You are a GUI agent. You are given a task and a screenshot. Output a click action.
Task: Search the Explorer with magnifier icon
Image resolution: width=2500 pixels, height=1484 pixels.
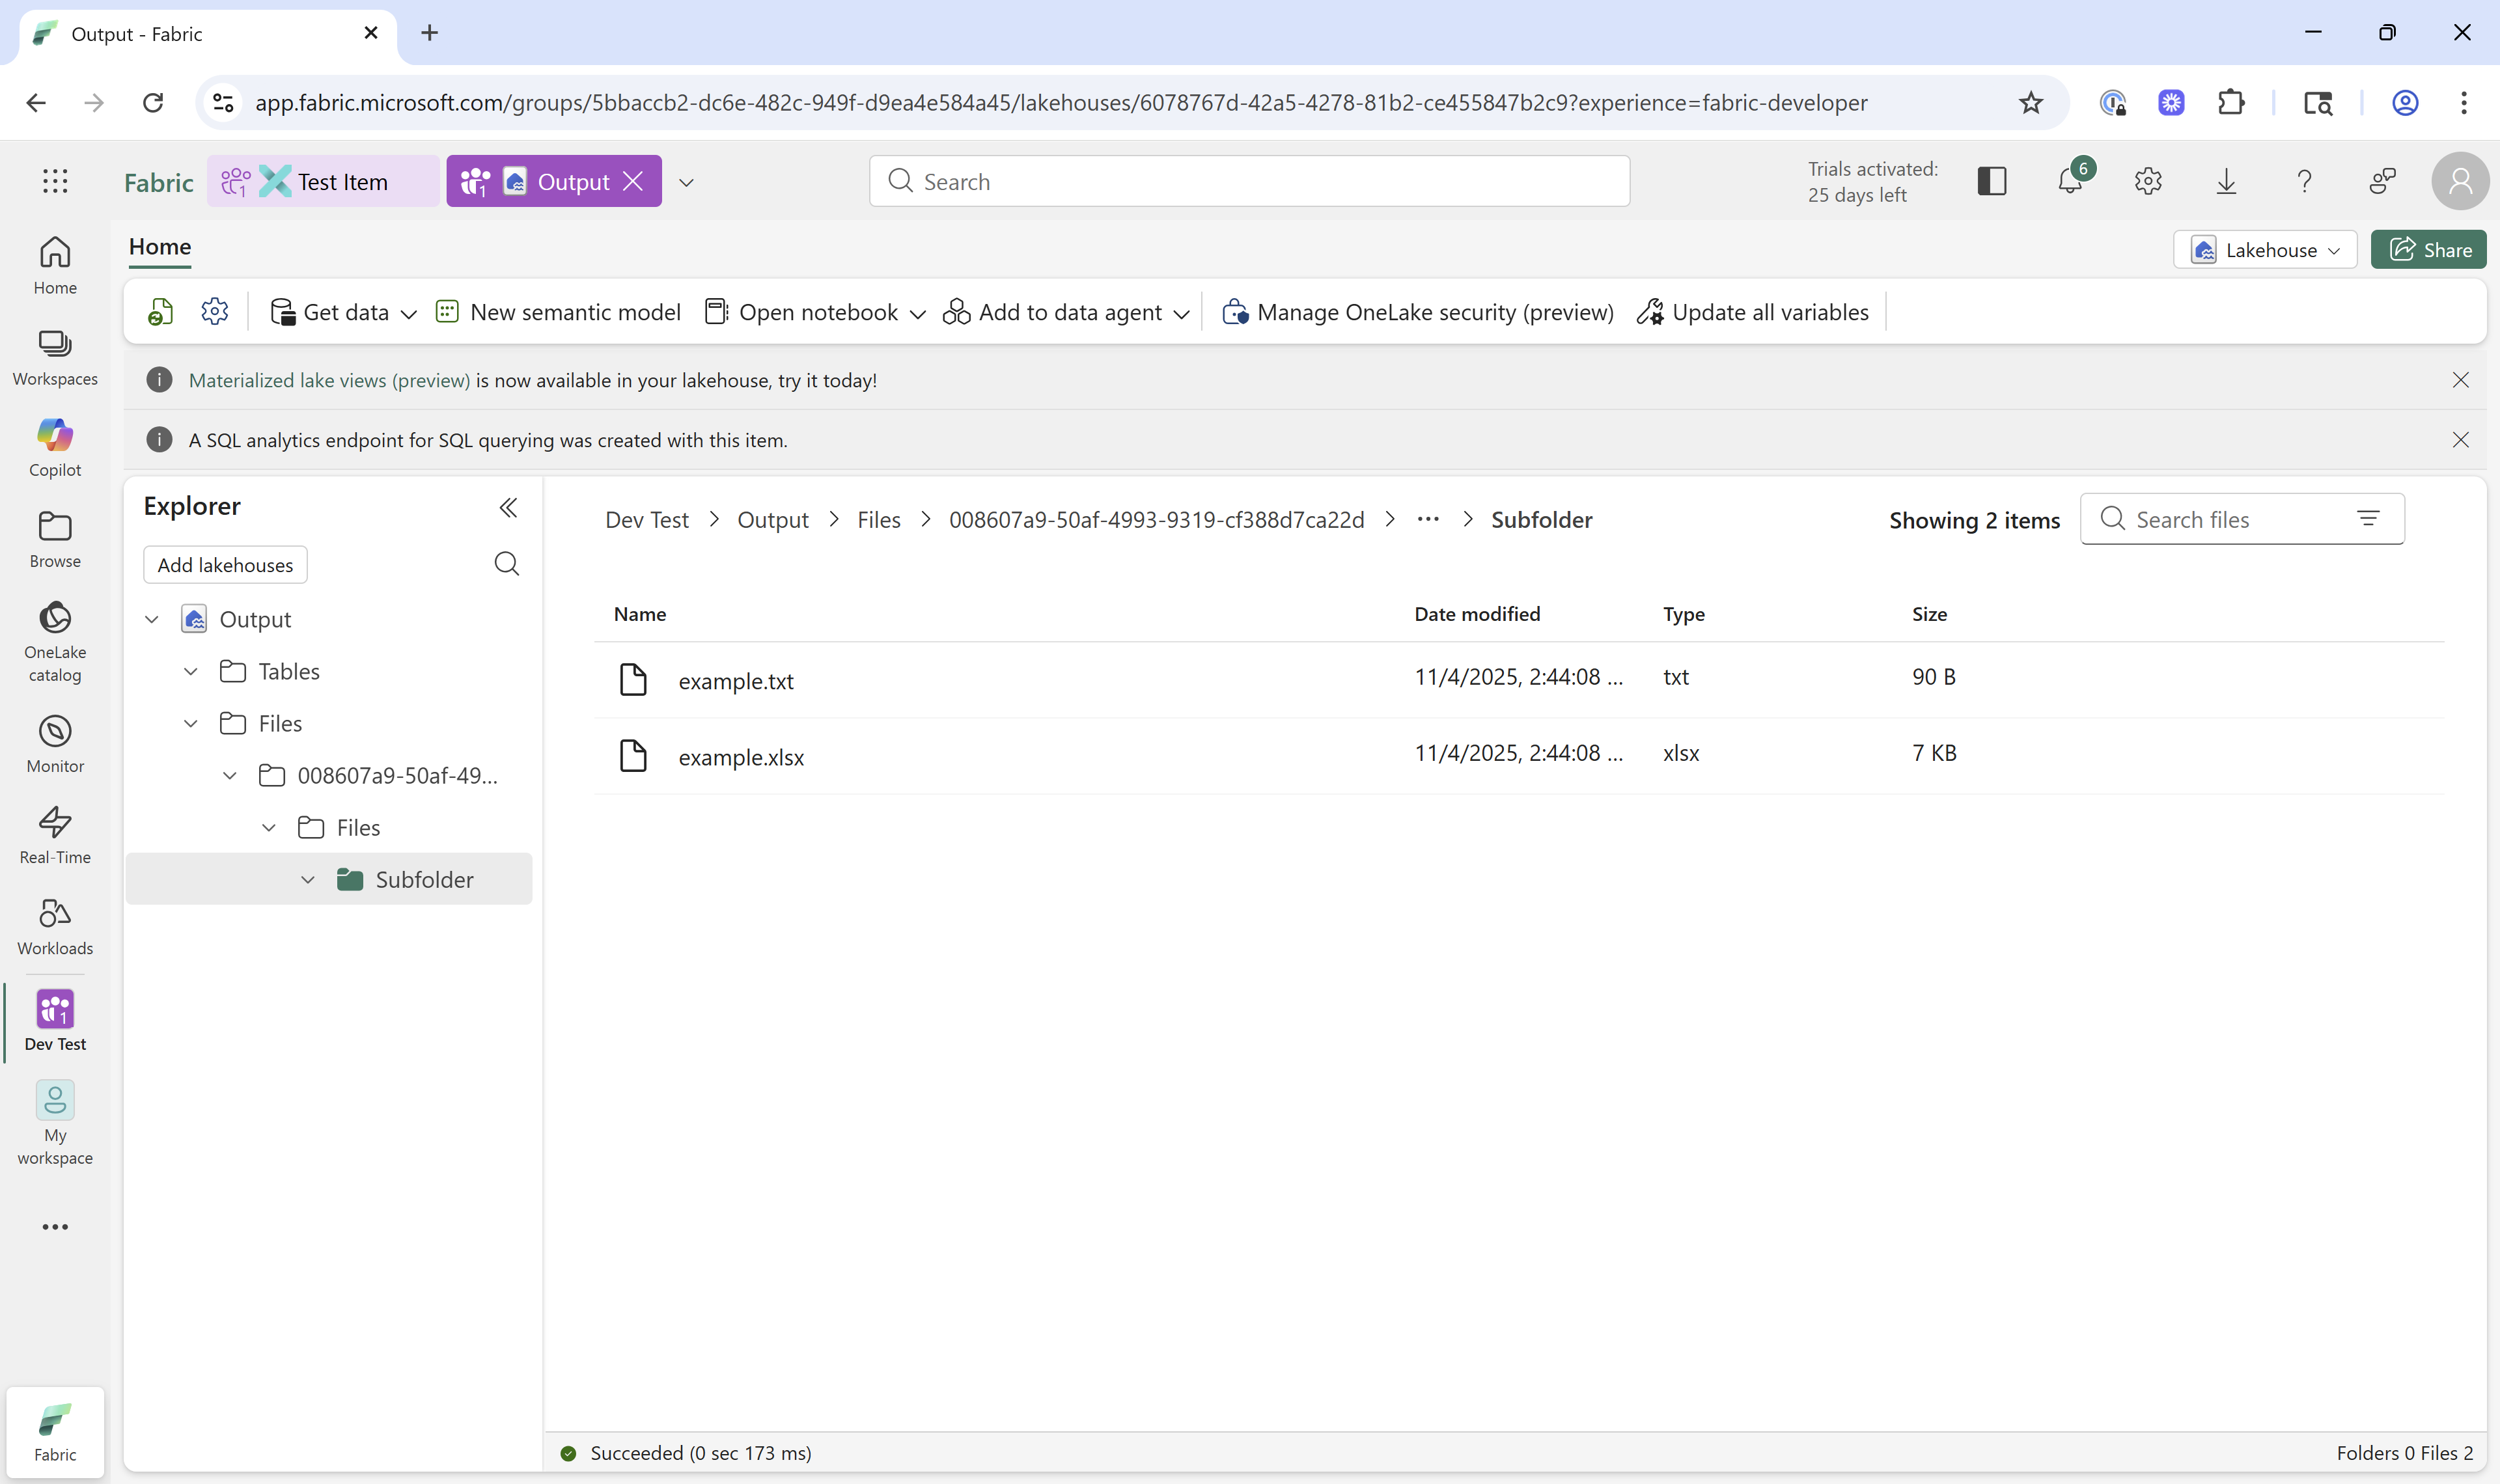(x=507, y=564)
